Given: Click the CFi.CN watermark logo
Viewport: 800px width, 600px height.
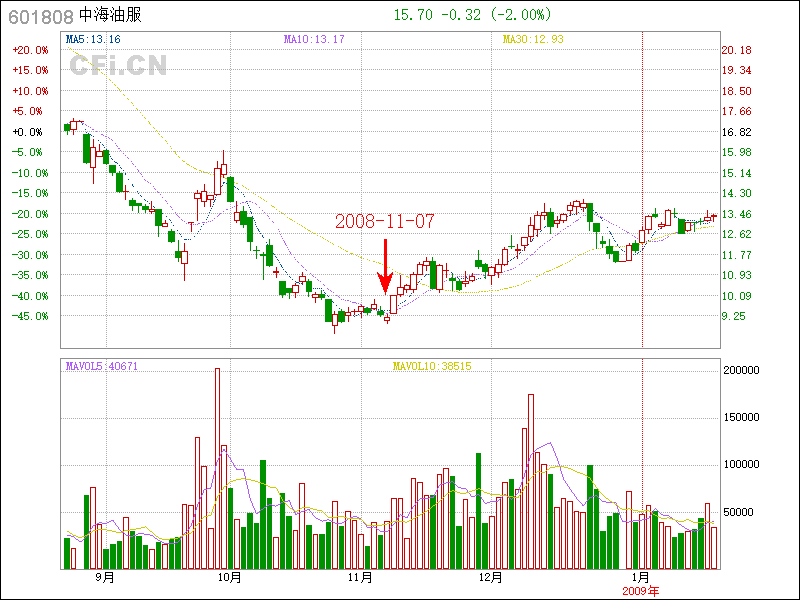Looking at the screenshot, I should (118, 65).
